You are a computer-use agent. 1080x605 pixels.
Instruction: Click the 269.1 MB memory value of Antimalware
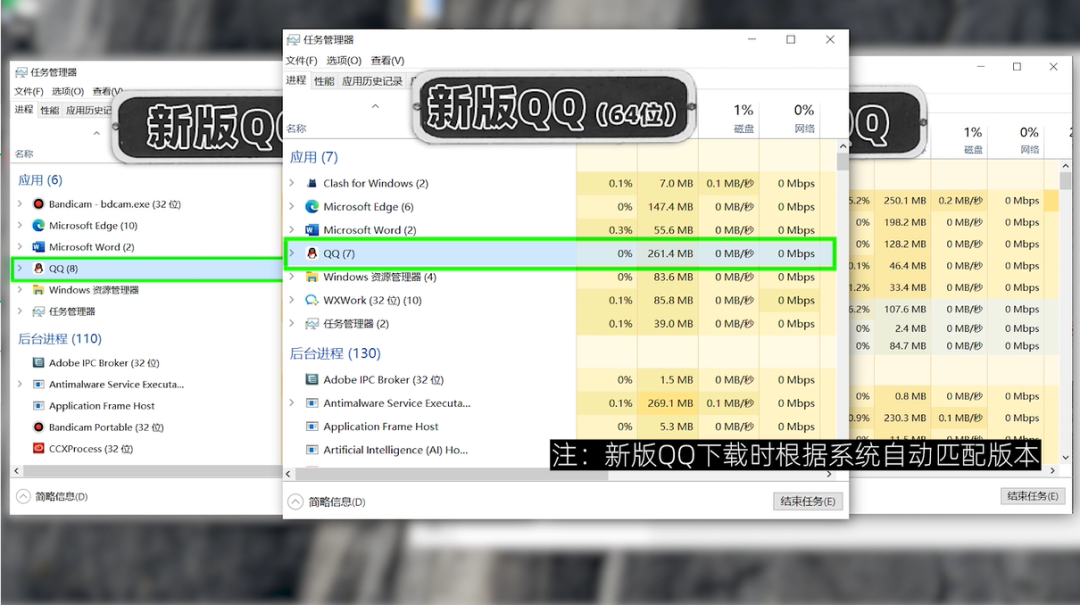tap(669, 403)
